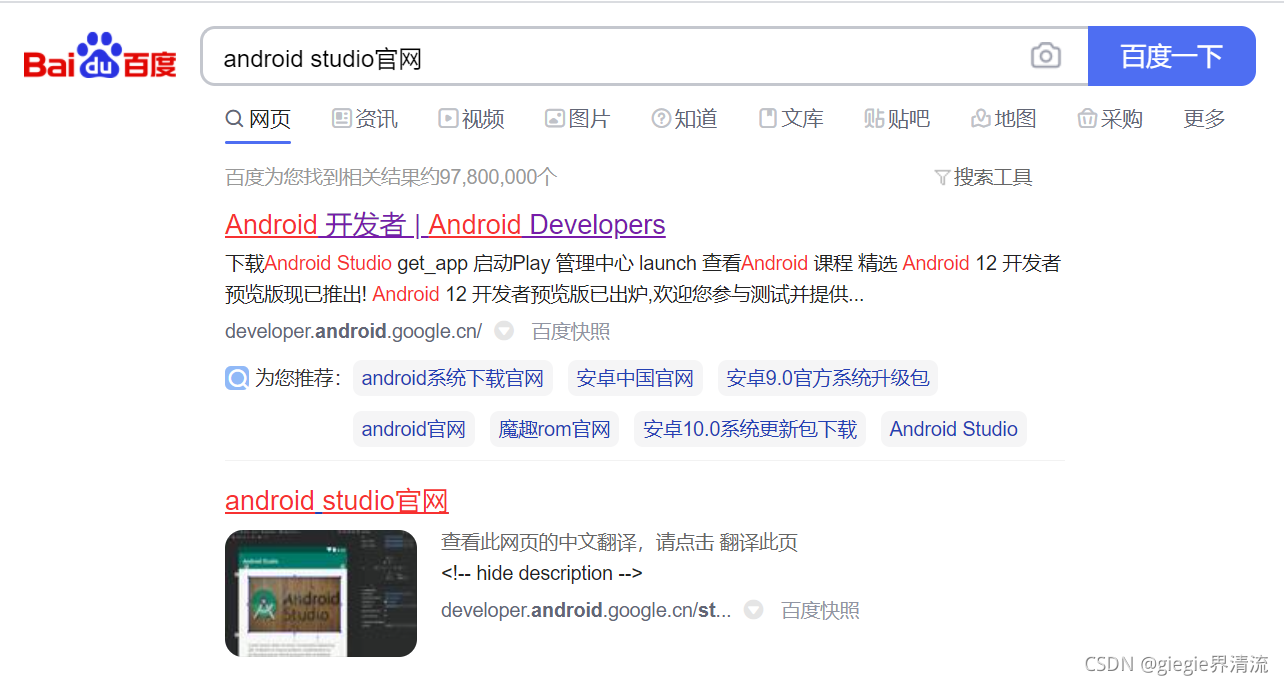Switch to 地图 tab
The width and height of the screenshot is (1284, 685).
point(1004,119)
